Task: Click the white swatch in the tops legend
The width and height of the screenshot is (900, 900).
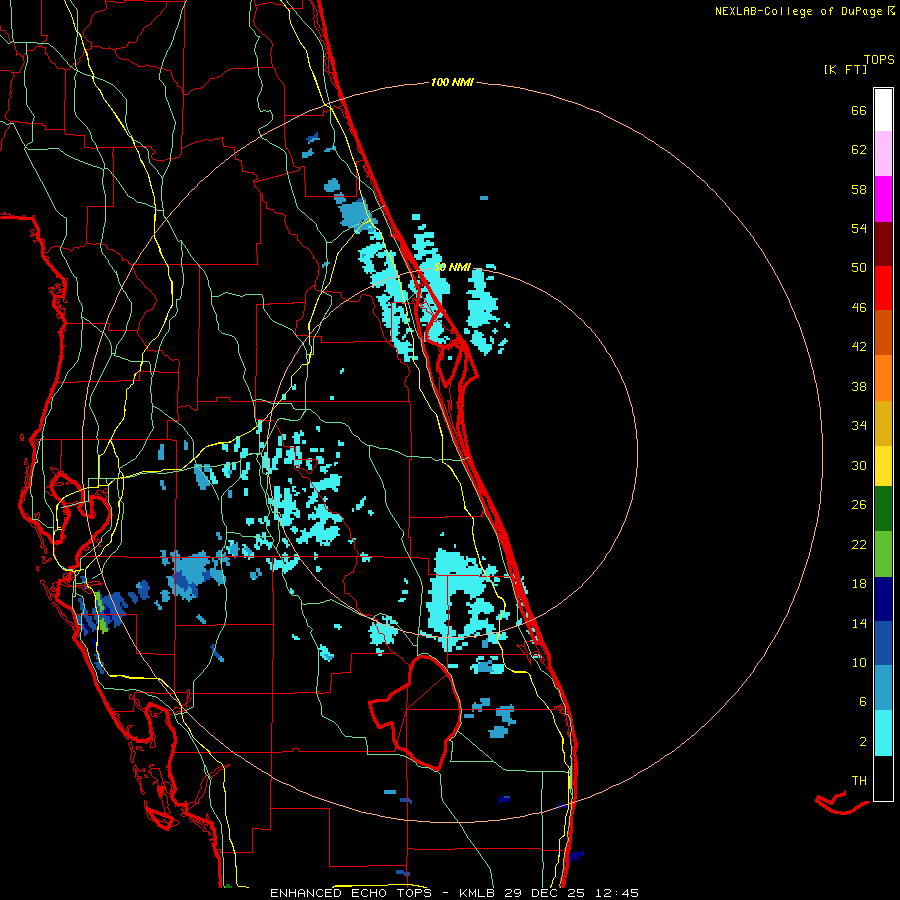Action: [x=883, y=110]
